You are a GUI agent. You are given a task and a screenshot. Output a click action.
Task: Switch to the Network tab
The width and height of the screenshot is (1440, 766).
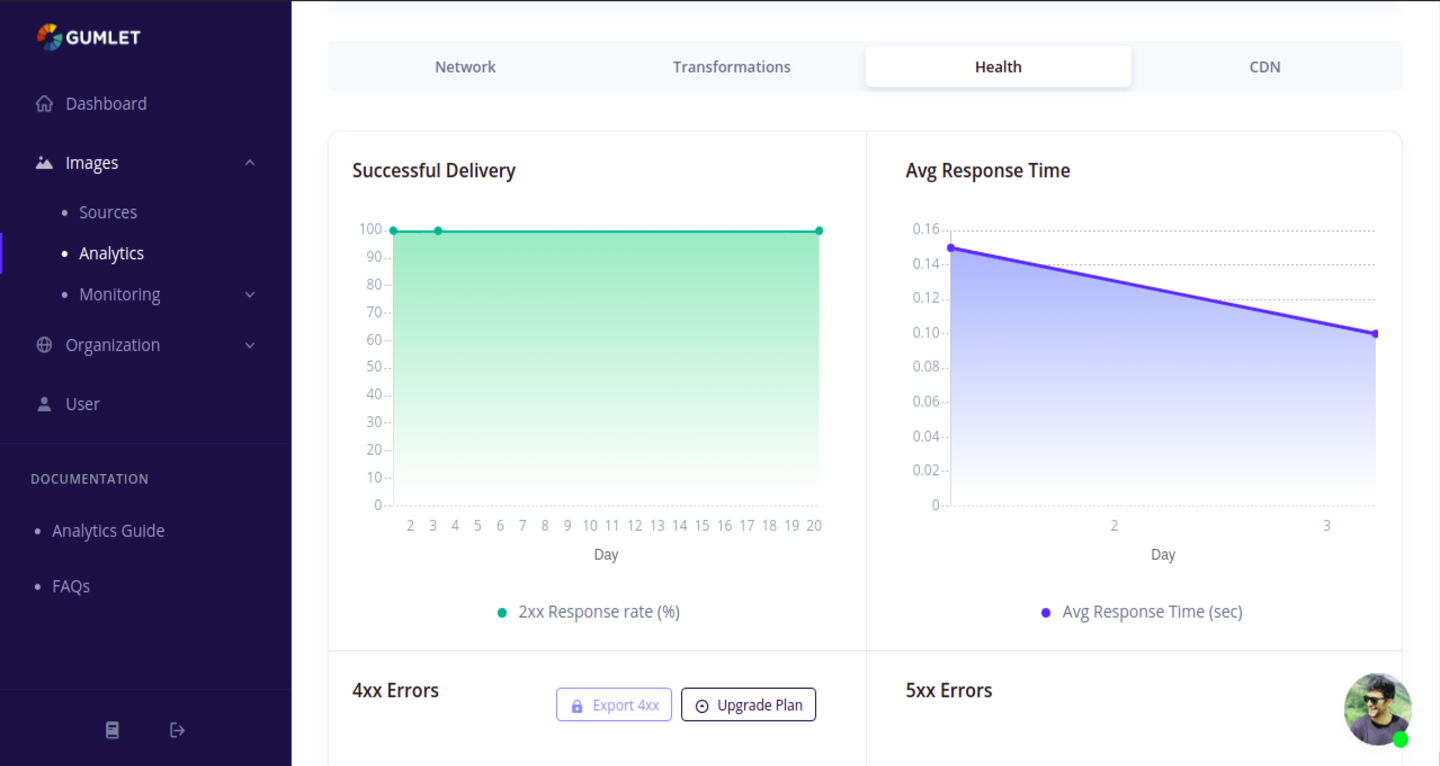[465, 67]
